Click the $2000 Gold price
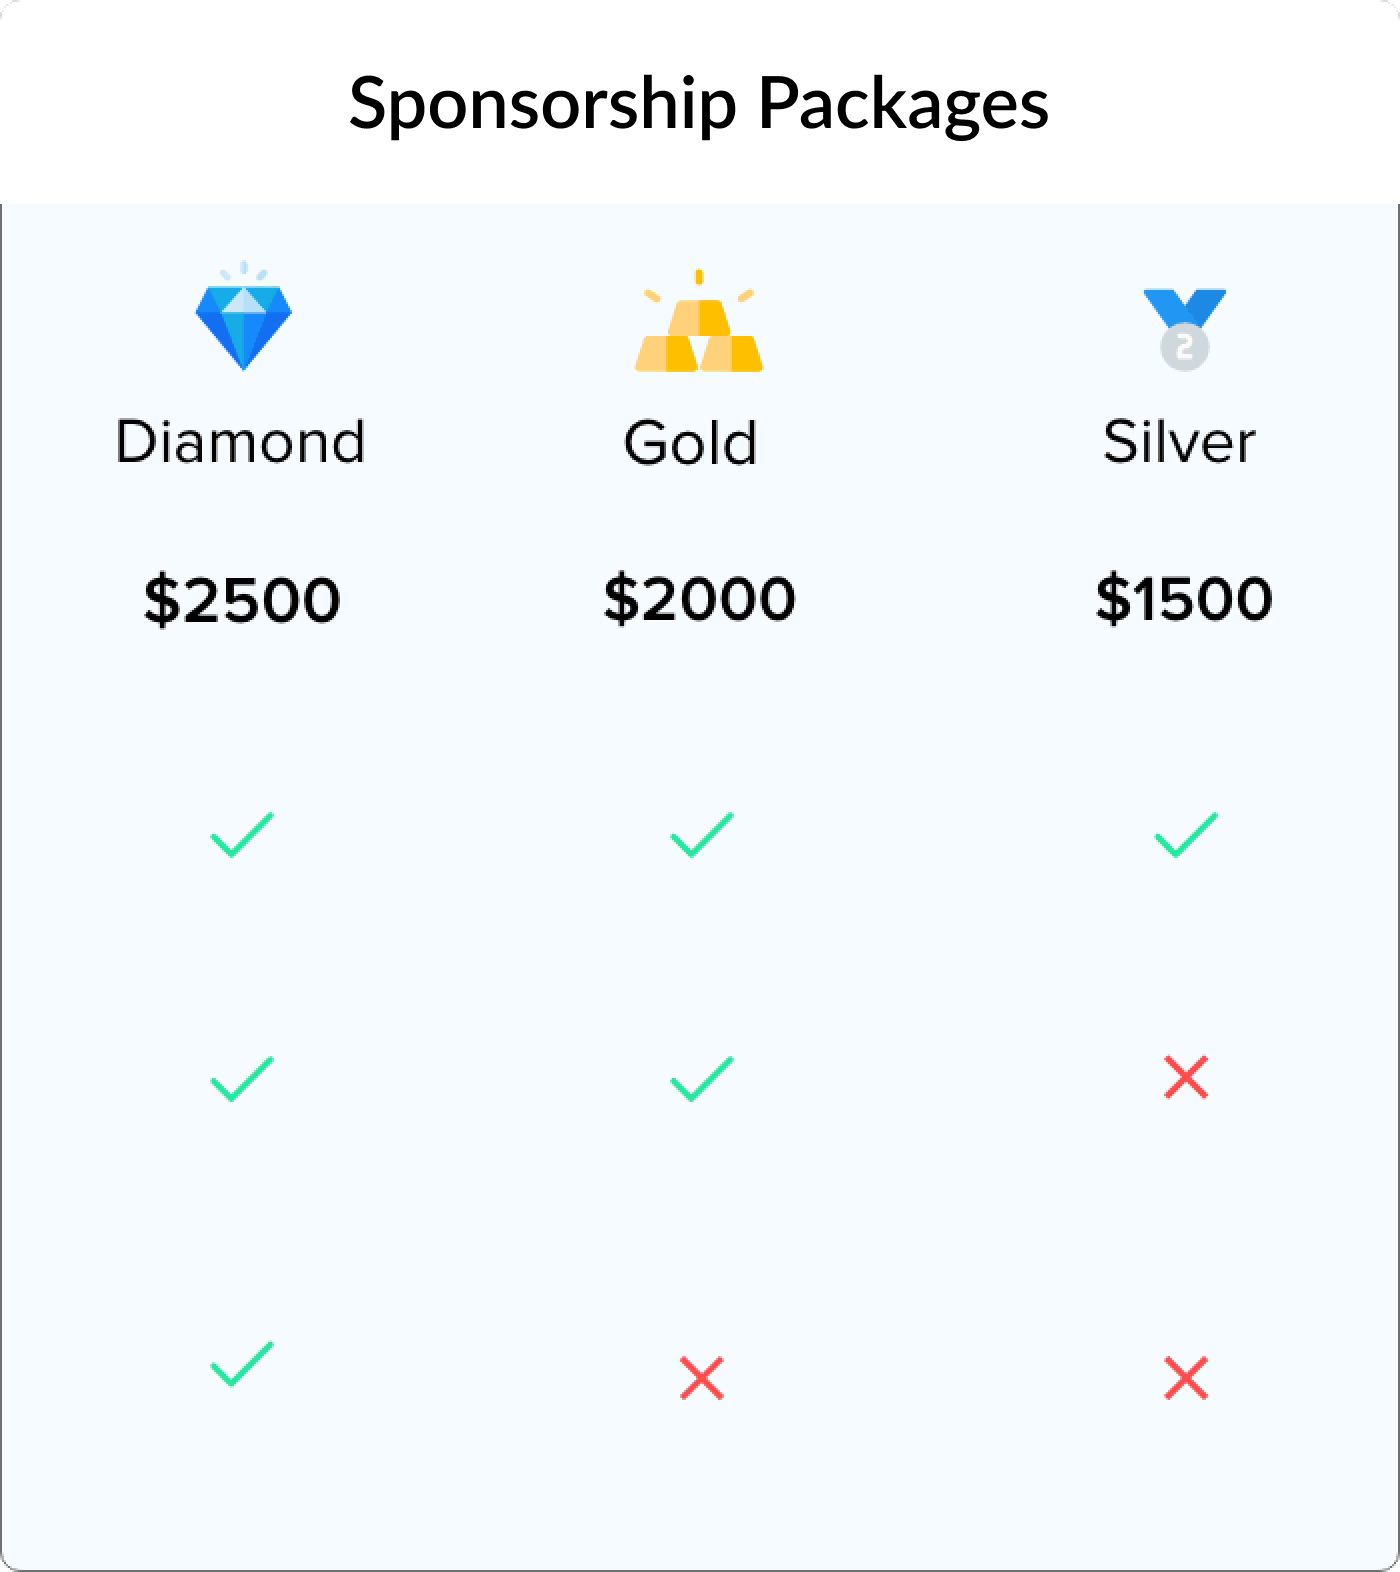1400x1572 pixels. coord(699,599)
